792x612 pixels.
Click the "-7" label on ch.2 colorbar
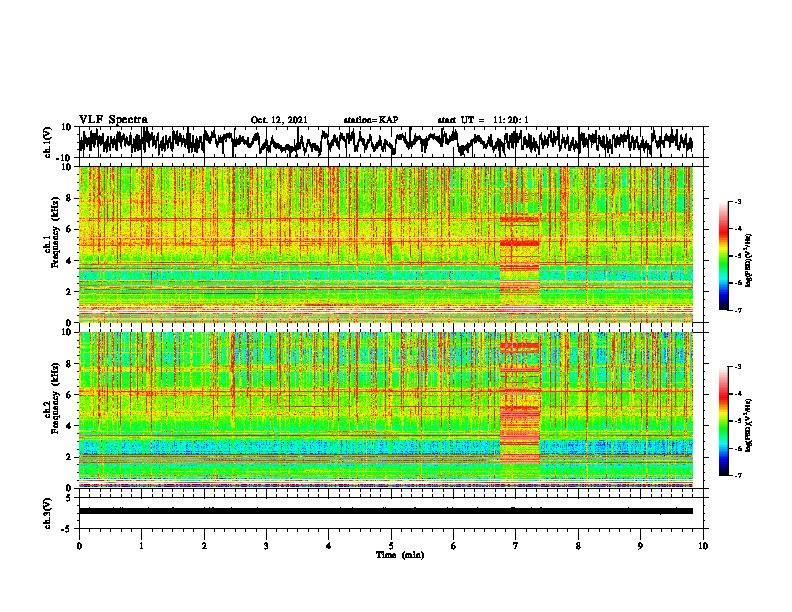[737, 475]
